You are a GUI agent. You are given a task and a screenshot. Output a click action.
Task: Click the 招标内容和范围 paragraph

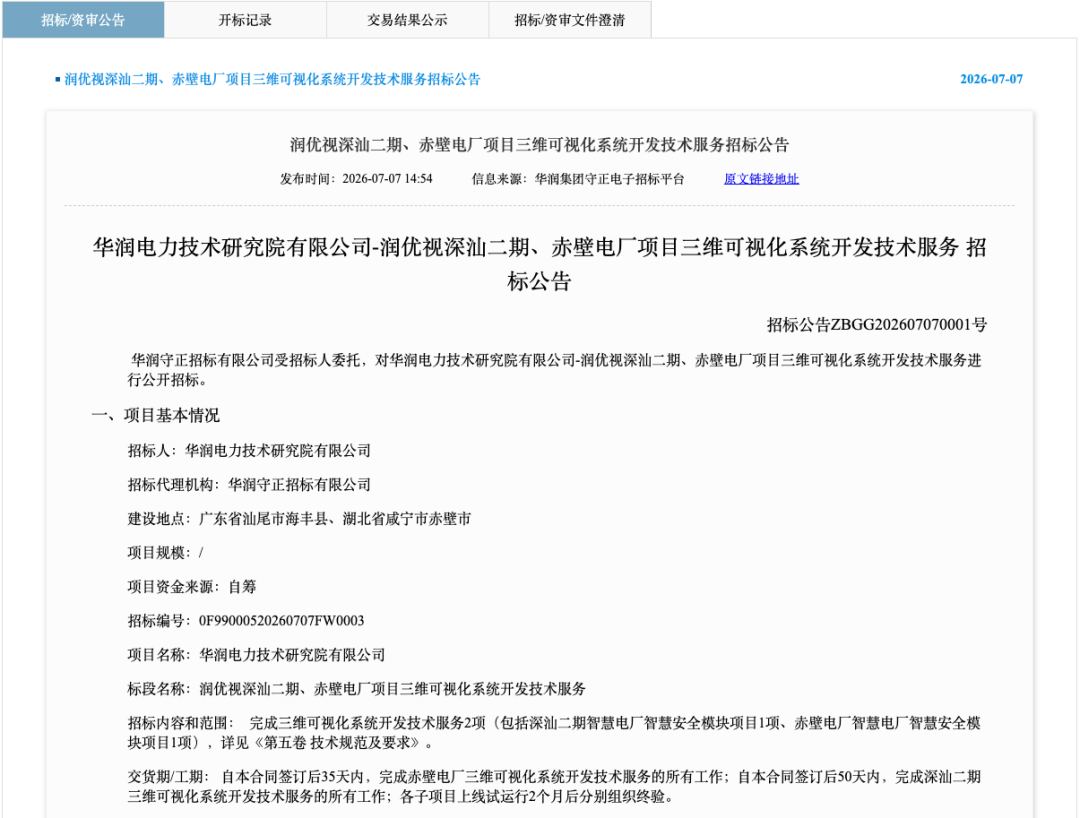[x=554, y=733]
